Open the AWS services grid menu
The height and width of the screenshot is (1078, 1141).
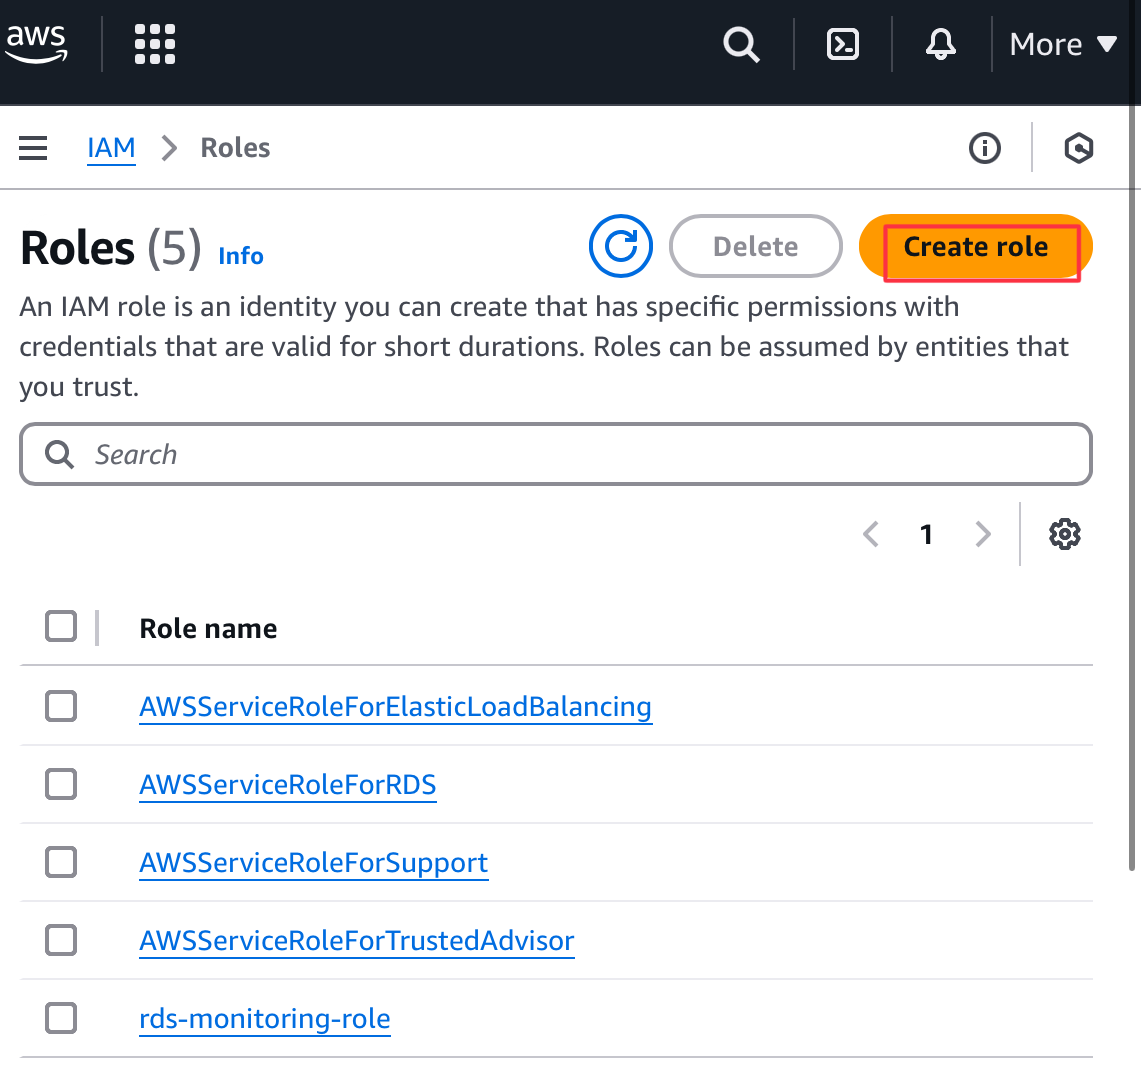155,45
